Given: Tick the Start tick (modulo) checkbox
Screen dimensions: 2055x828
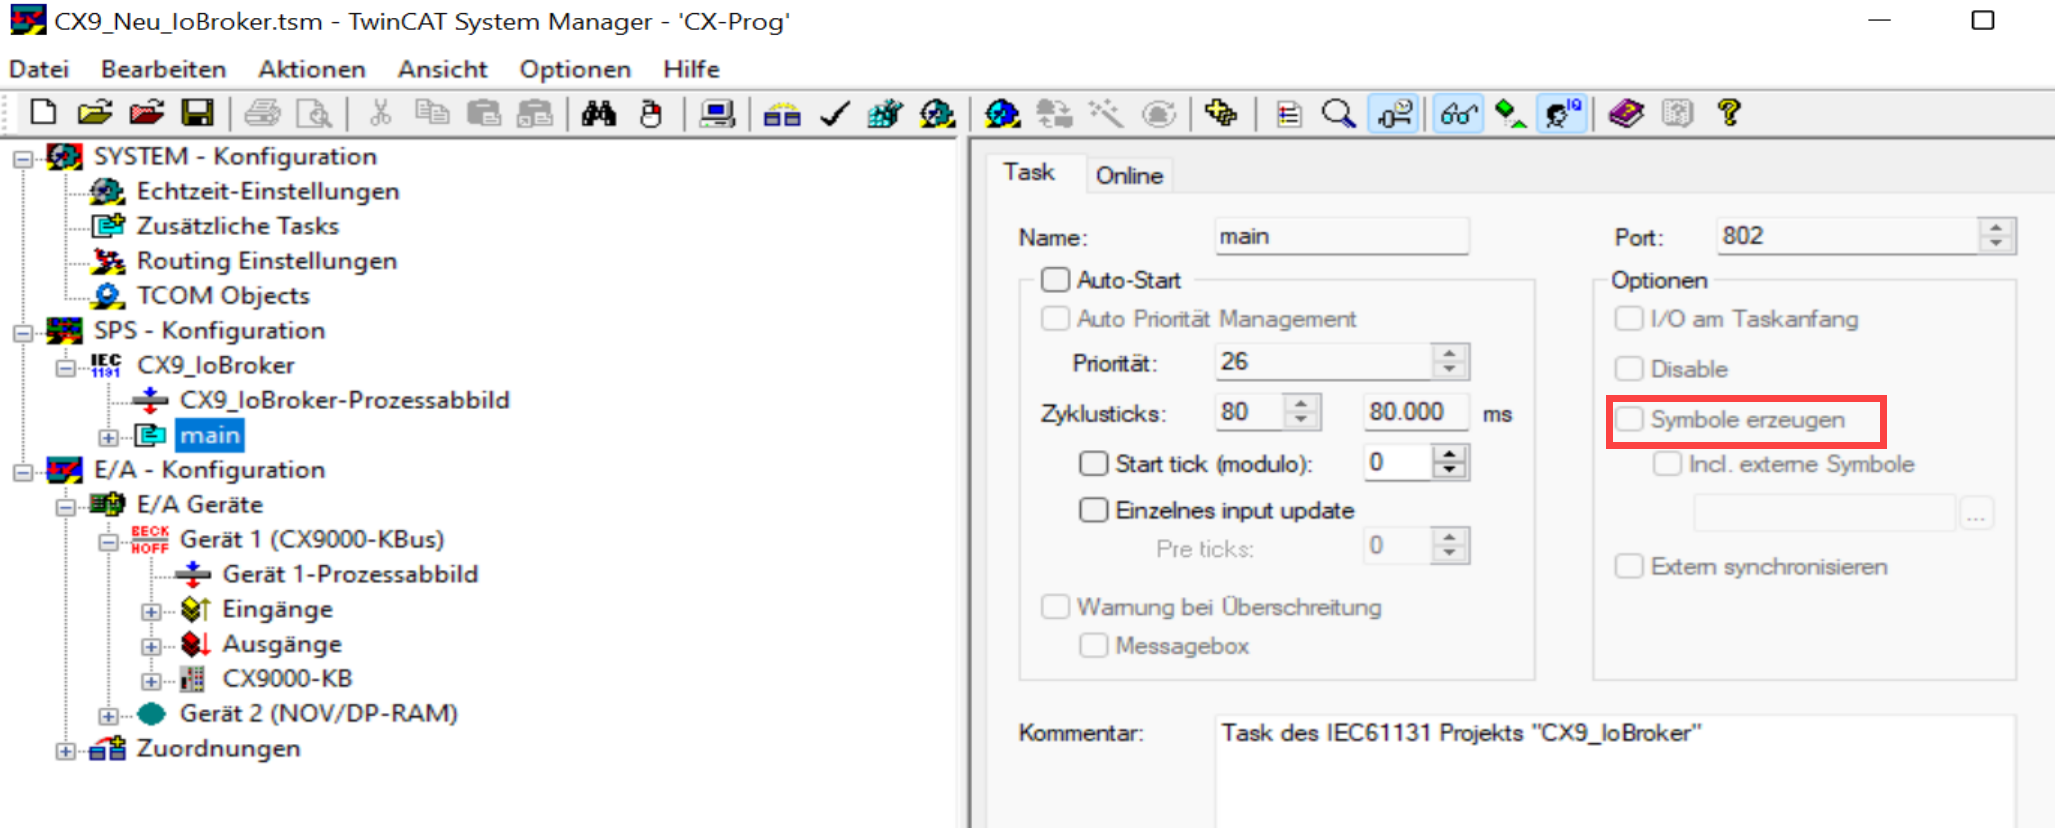Looking at the screenshot, I should pos(1094,463).
